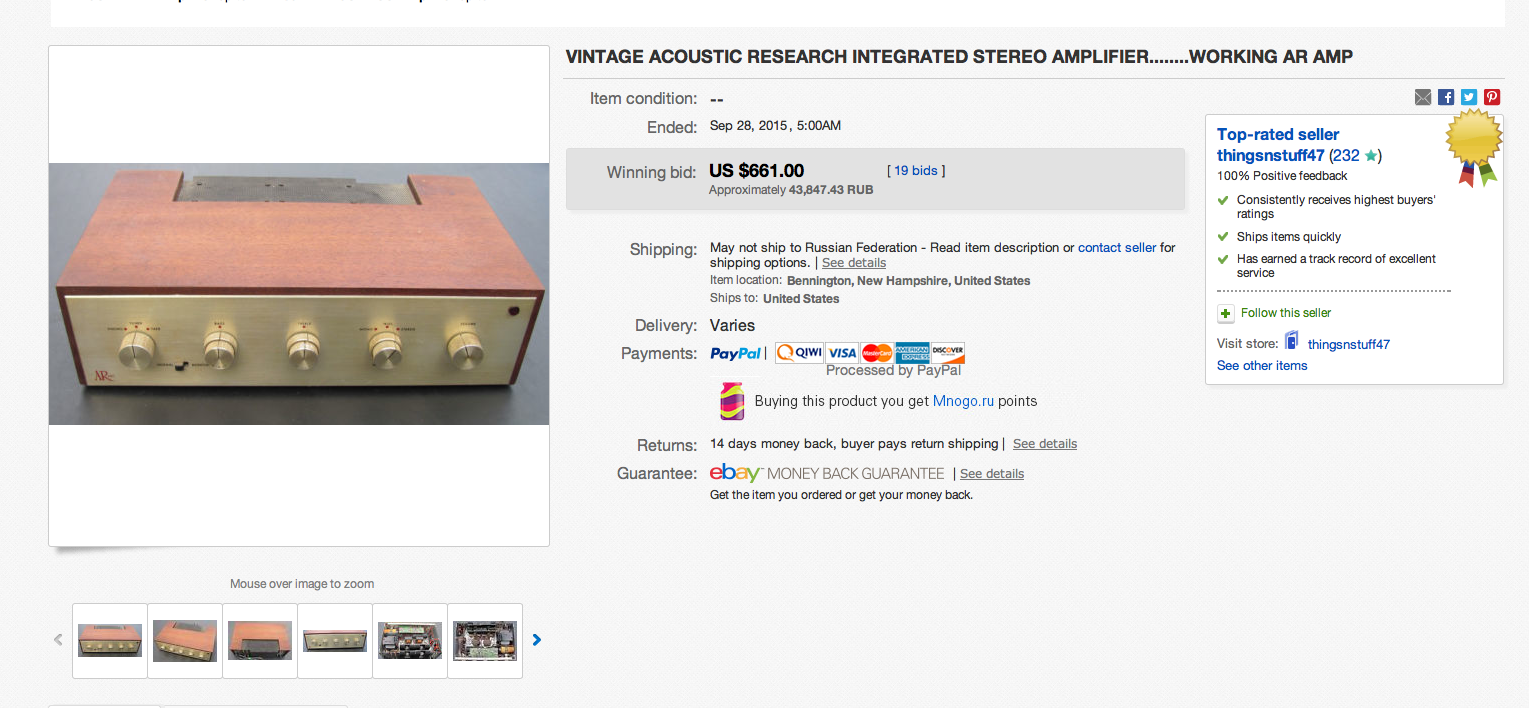This screenshot has width=1529, height=708.
Task: Open the 19 bids history link
Action: click(916, 171)
